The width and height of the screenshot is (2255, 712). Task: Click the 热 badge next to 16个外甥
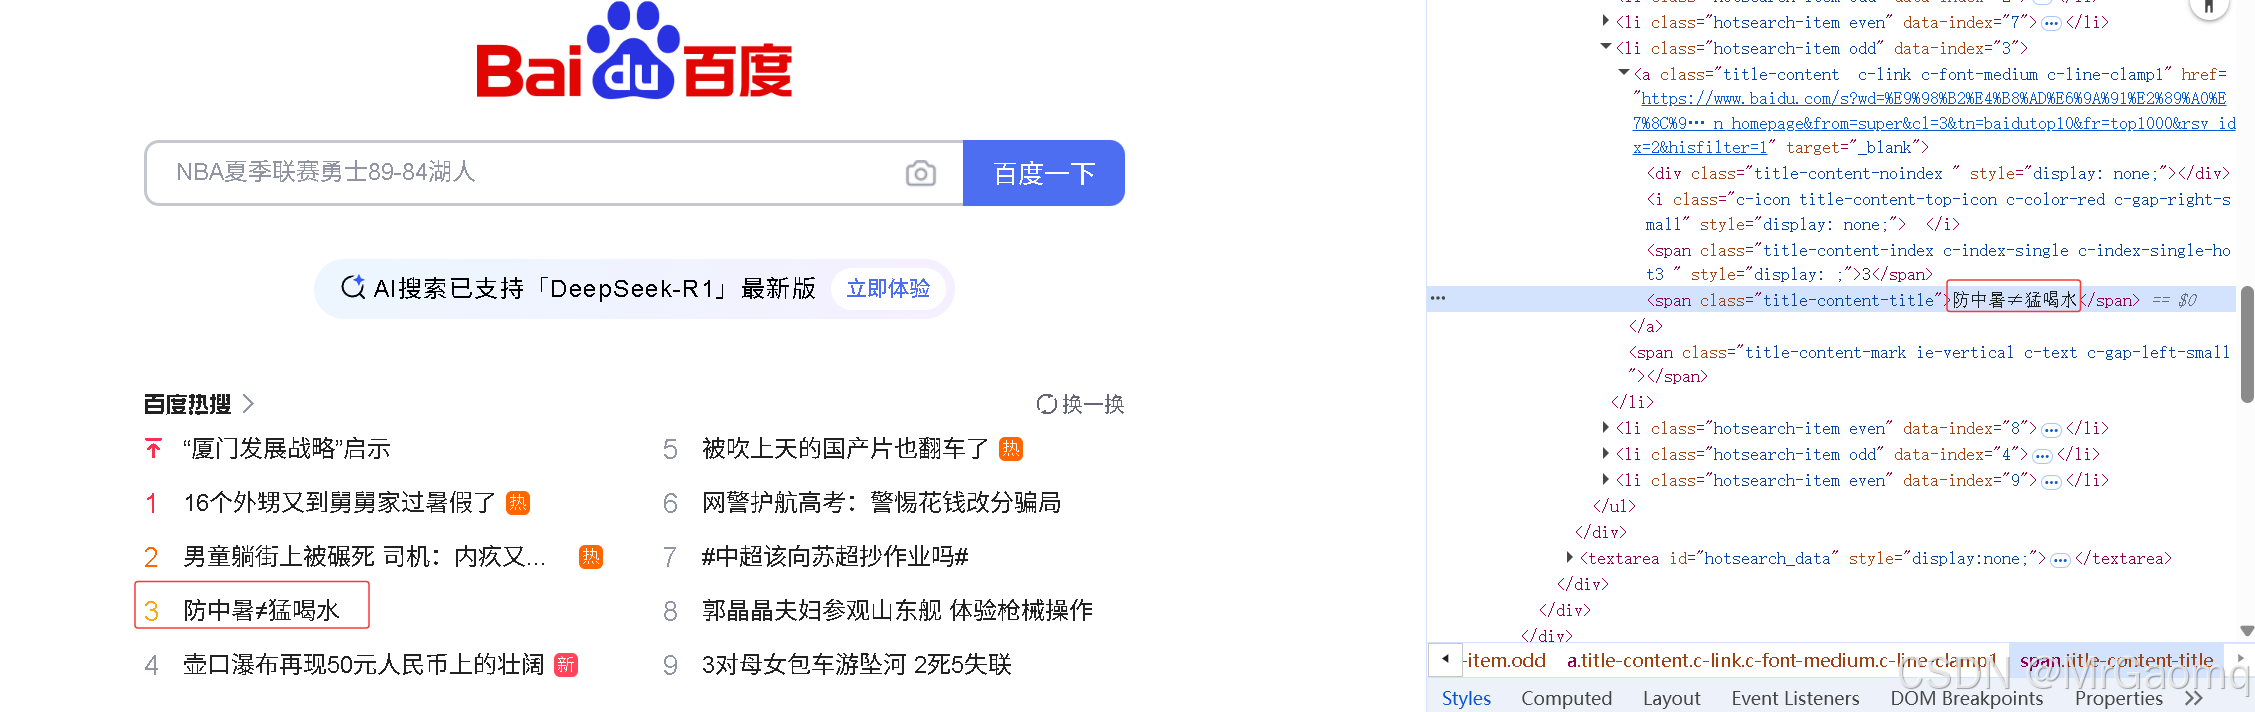(x=518, y=502)
